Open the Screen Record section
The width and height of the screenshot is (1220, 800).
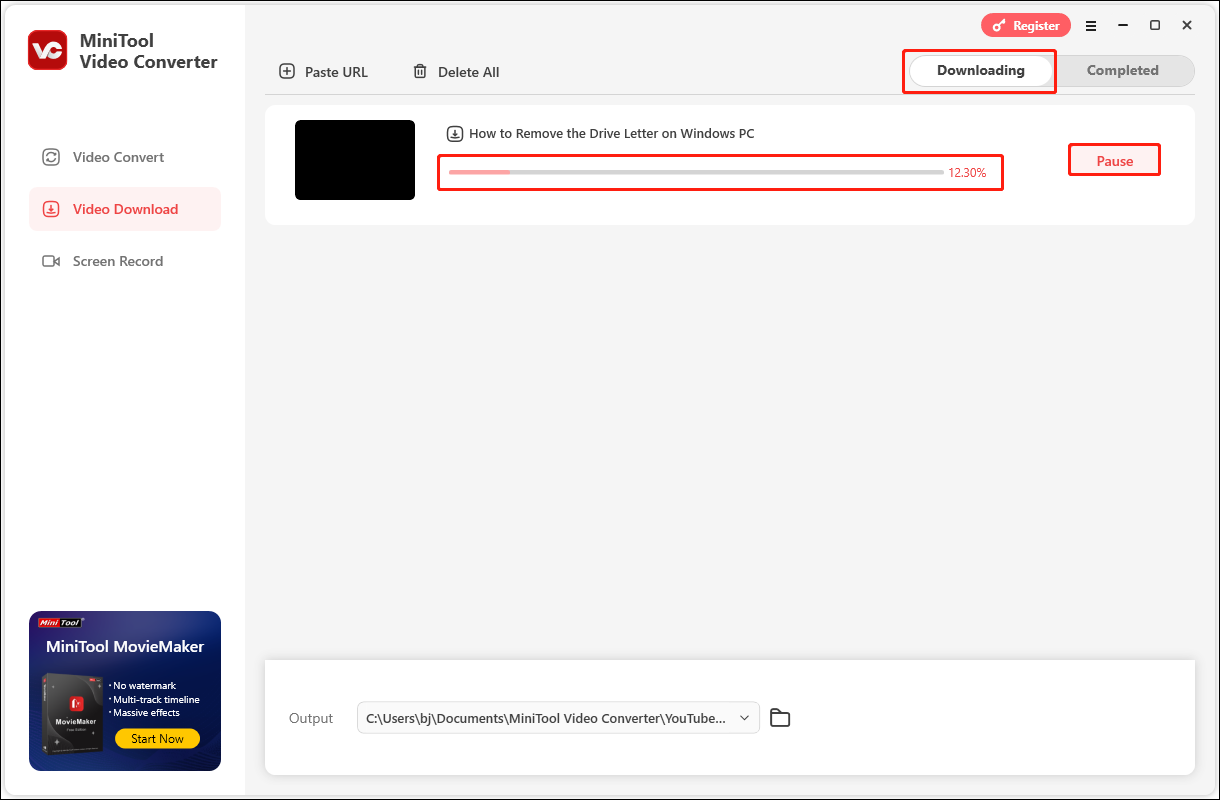point(125,261)
